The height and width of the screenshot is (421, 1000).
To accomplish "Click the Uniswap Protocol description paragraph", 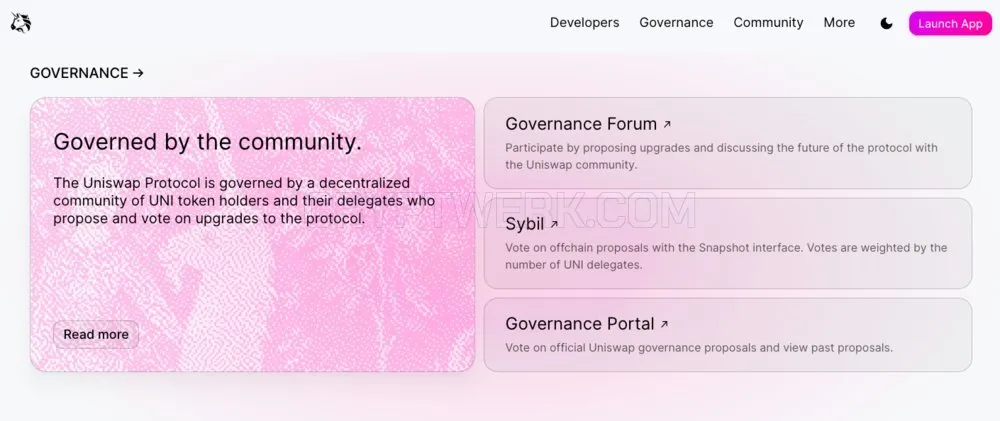I will coord(244,201).
